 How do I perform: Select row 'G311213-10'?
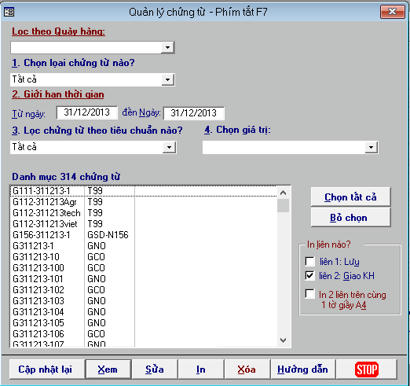coord(144,257)
